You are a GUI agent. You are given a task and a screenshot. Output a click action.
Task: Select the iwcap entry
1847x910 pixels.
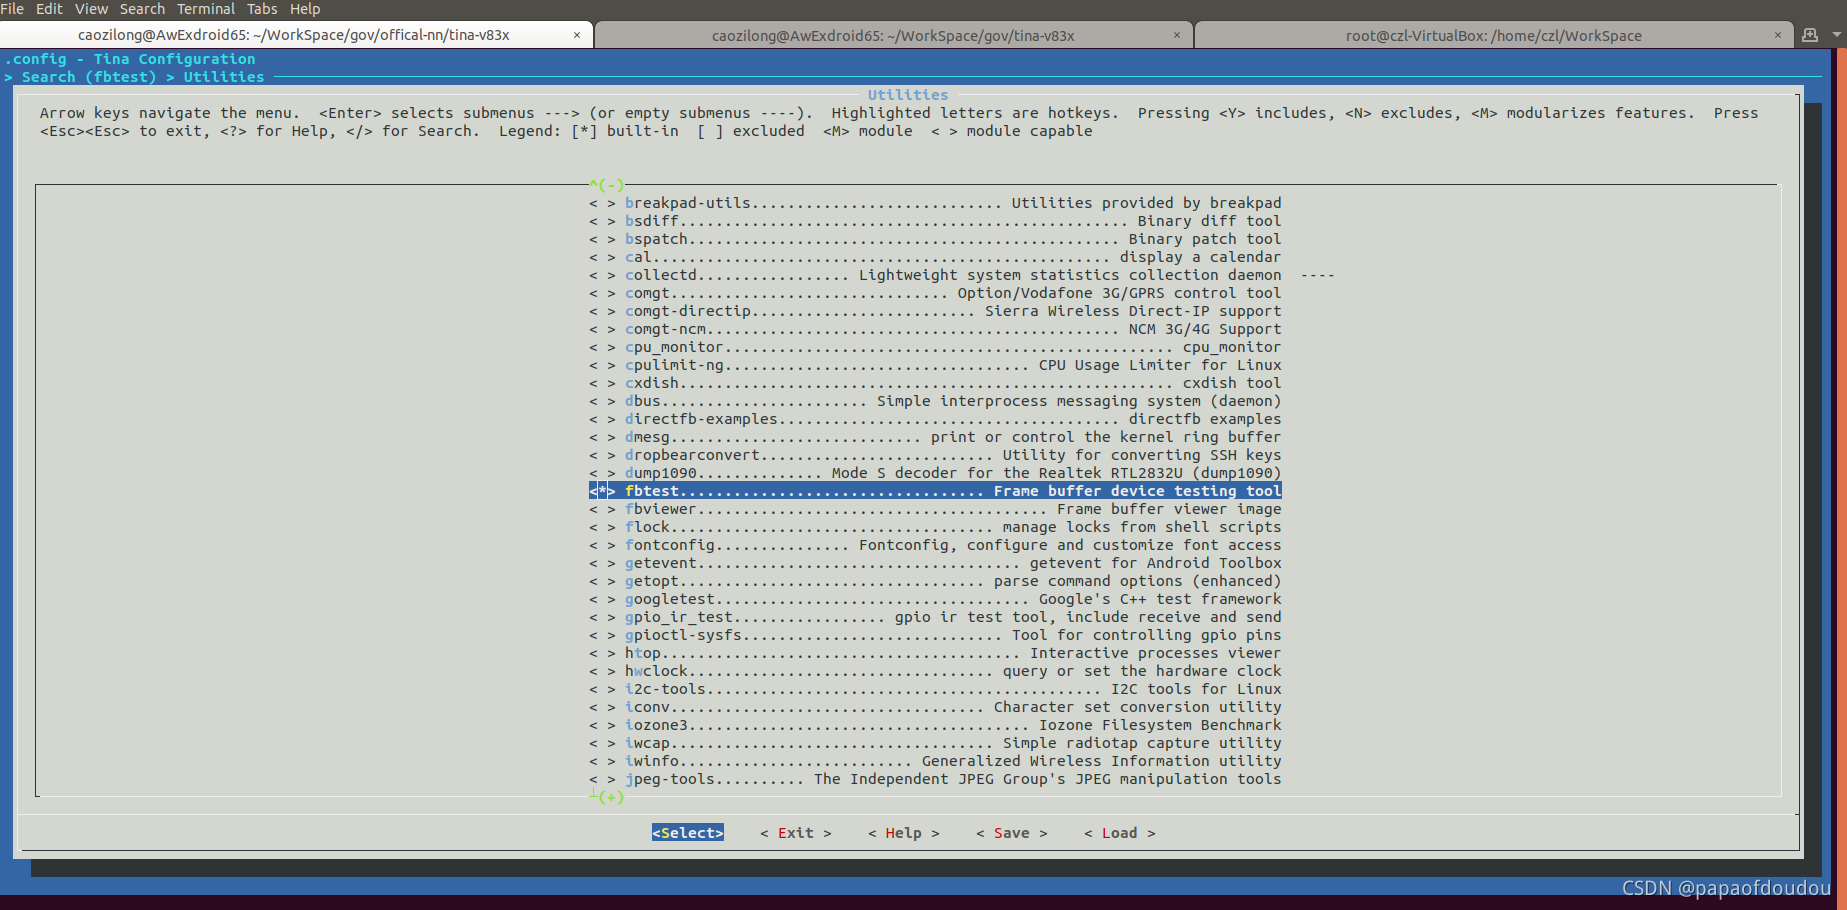(935, 743)
